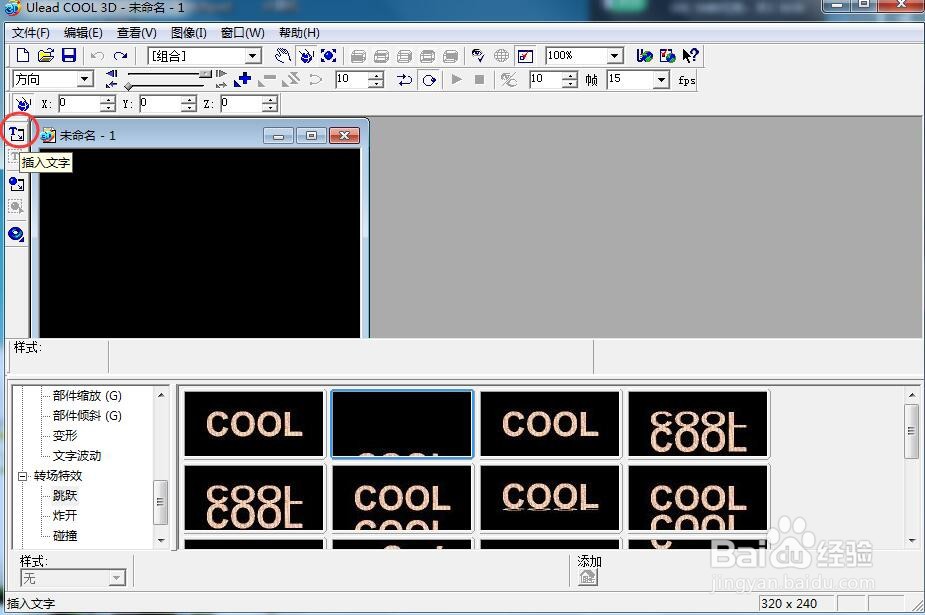Open the 查看(V) menu
The width and height of the screenshot is (925, 615).
[x=137, y=33]
